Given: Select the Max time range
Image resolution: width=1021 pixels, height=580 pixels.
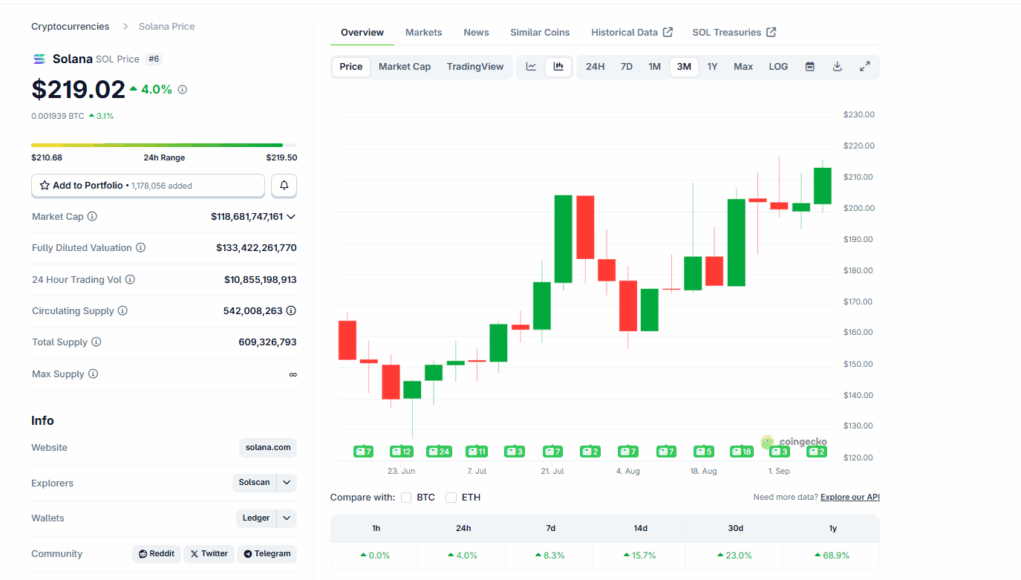Looking at the screenshot, I should click(743, 67).
